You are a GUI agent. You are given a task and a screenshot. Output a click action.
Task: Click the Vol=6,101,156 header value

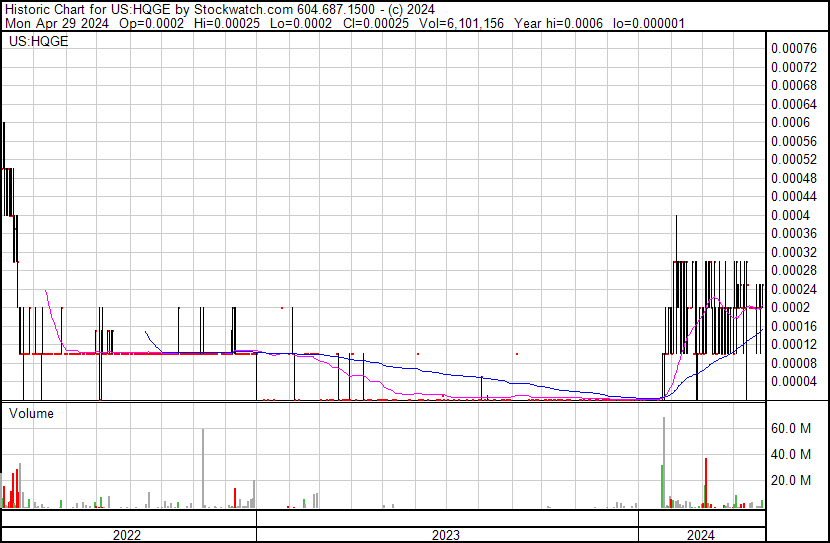coord(461,23)
